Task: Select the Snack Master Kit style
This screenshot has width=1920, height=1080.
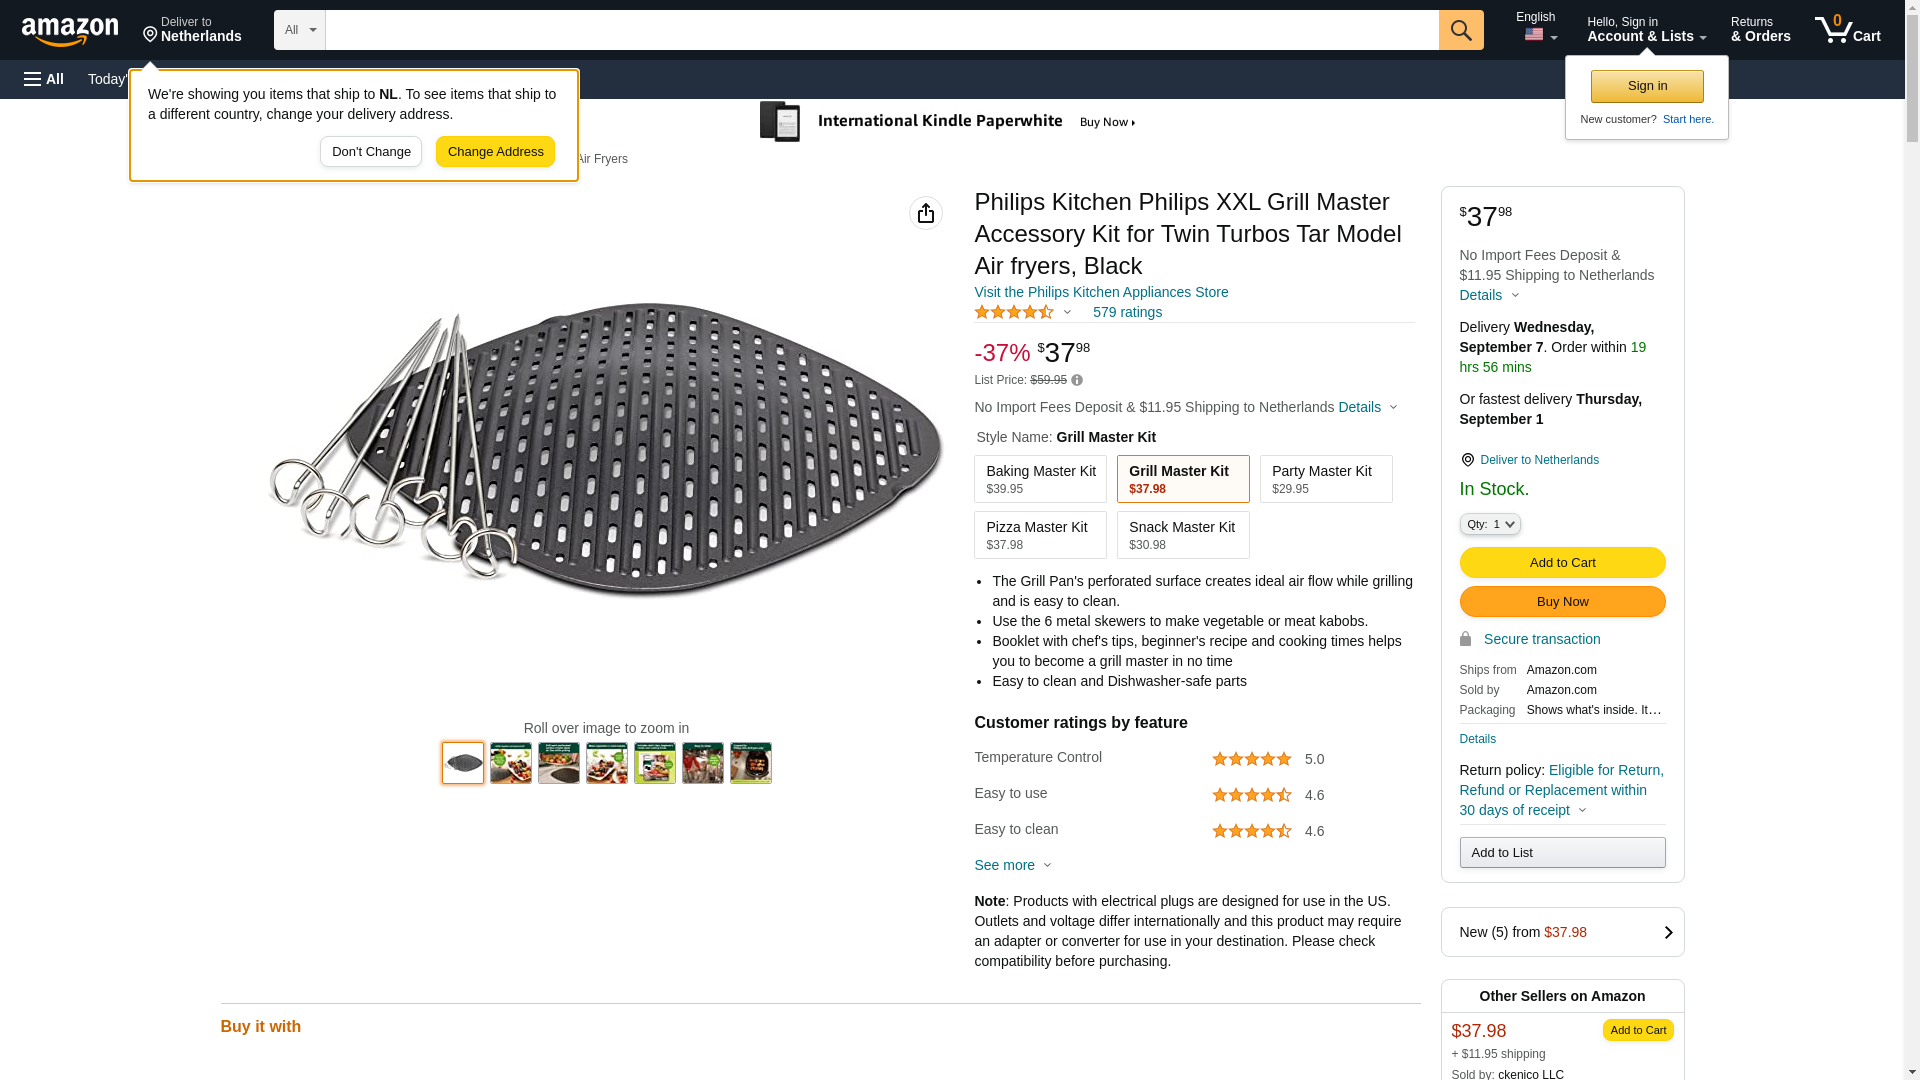Action: point(1183,535)
